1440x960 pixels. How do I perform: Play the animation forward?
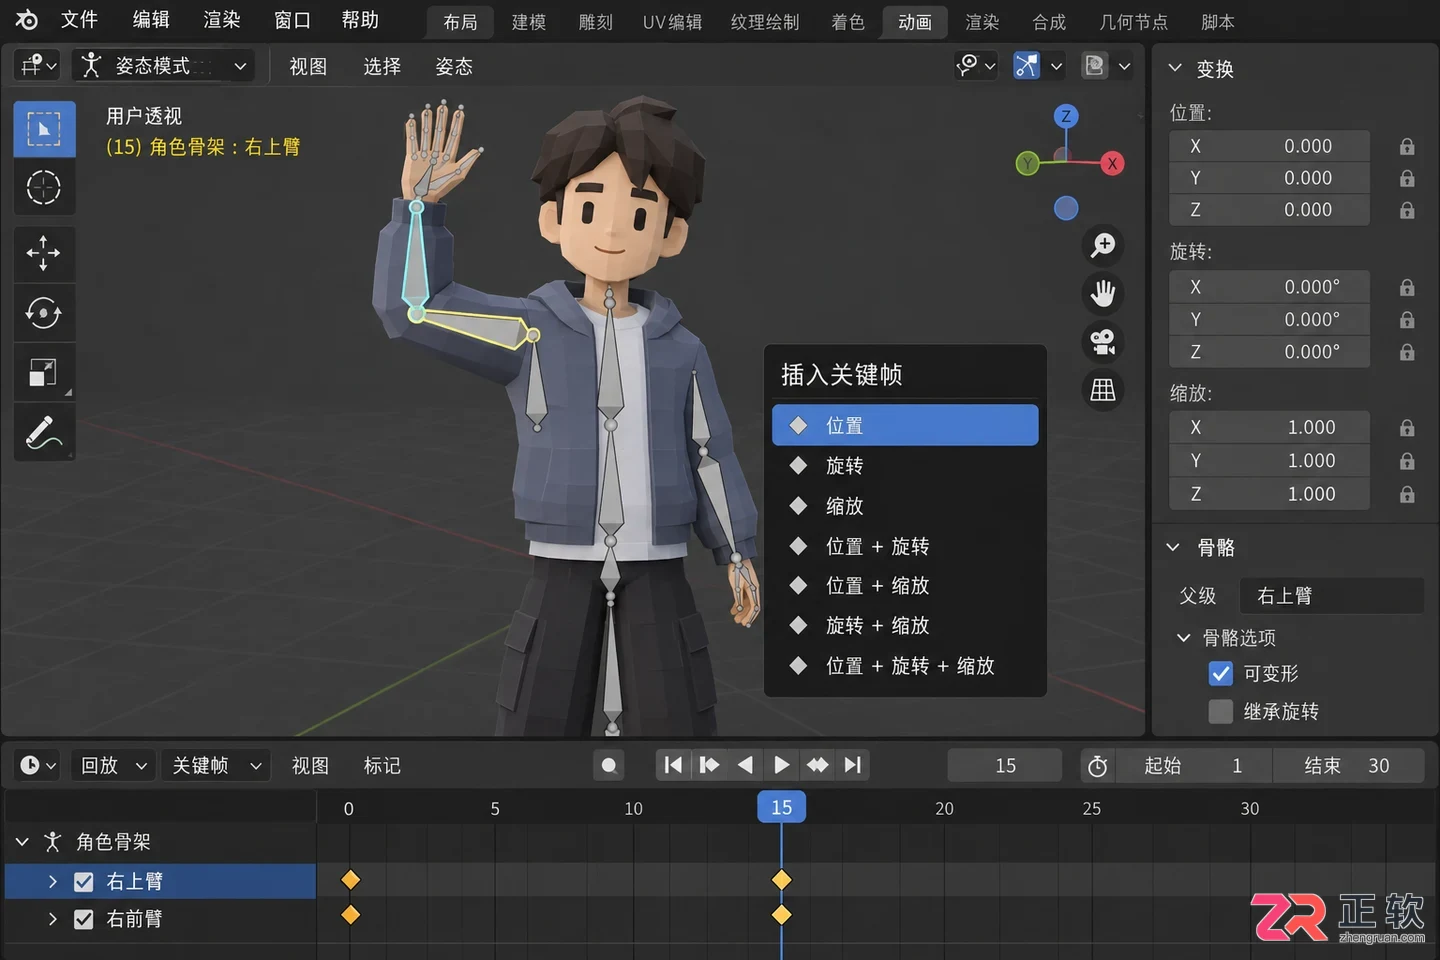tap(781, 765)
